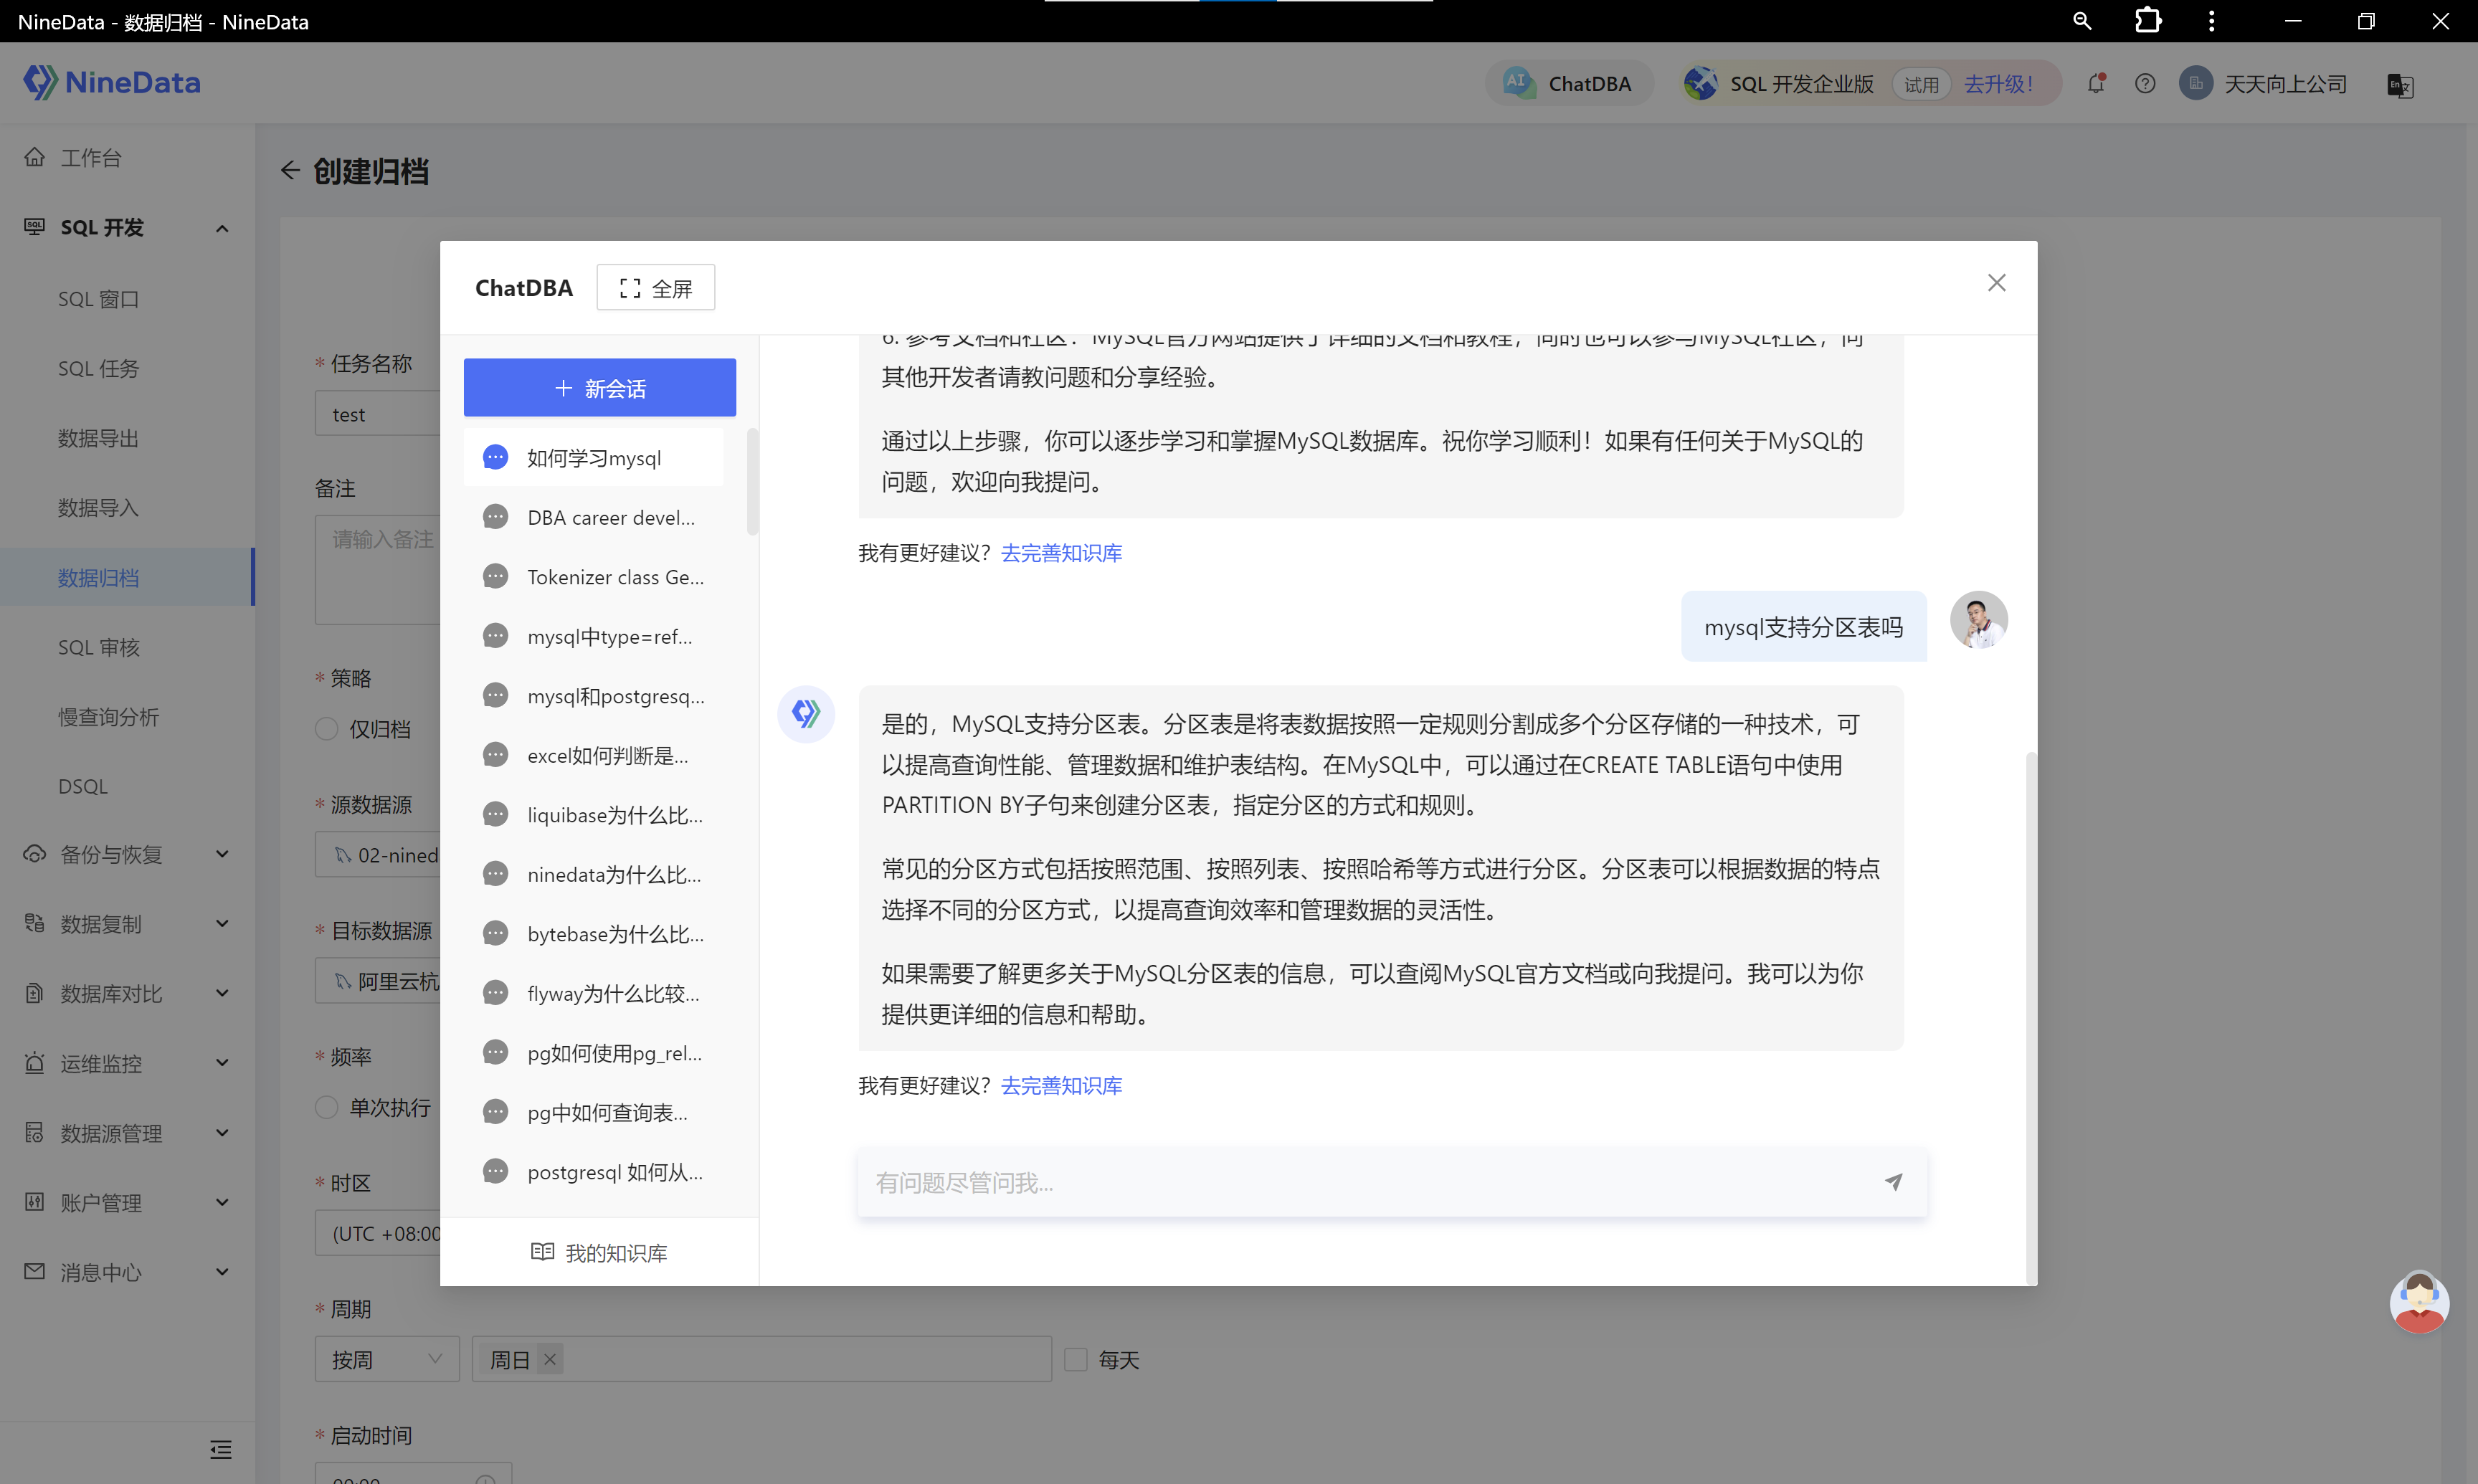Open conversation pg中如何查询表...
This screenshot has height=1484, width=2478.
pos(594,1112)
